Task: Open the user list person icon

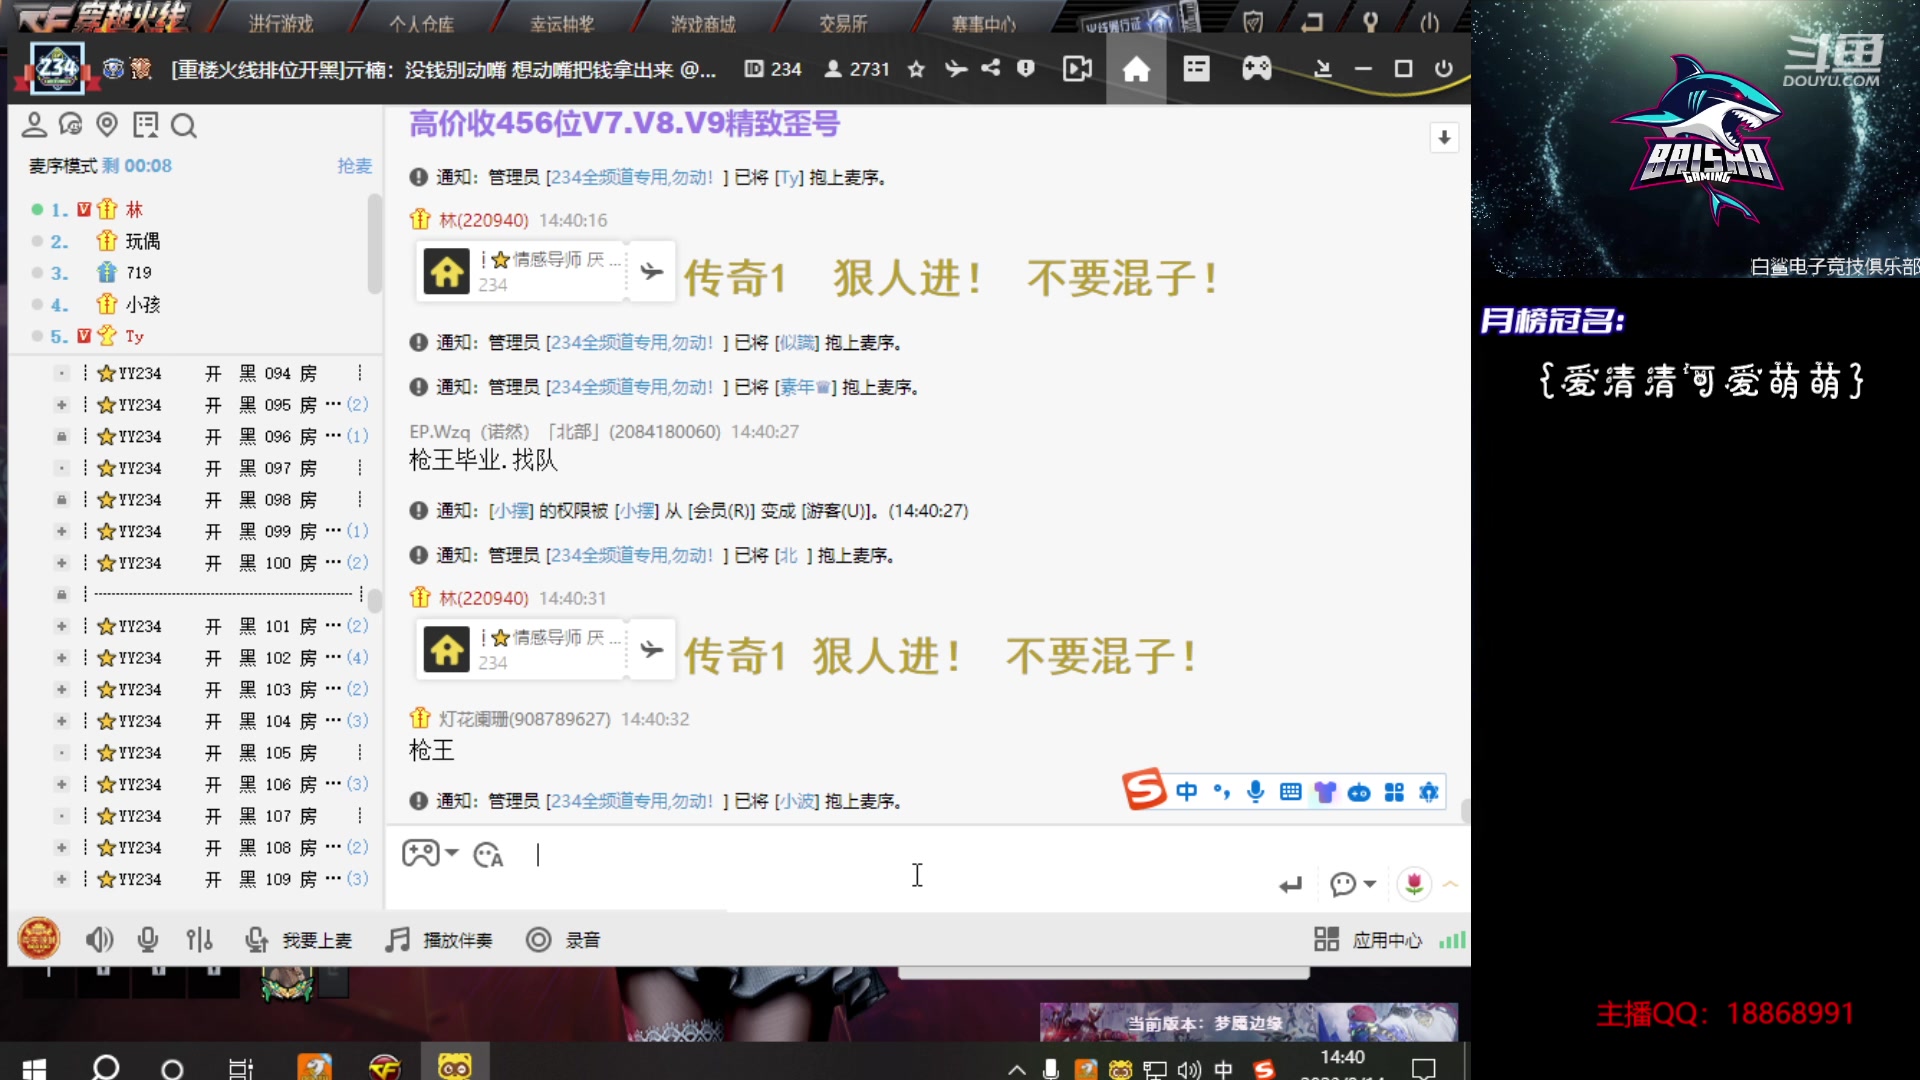Action: (34, 125)
